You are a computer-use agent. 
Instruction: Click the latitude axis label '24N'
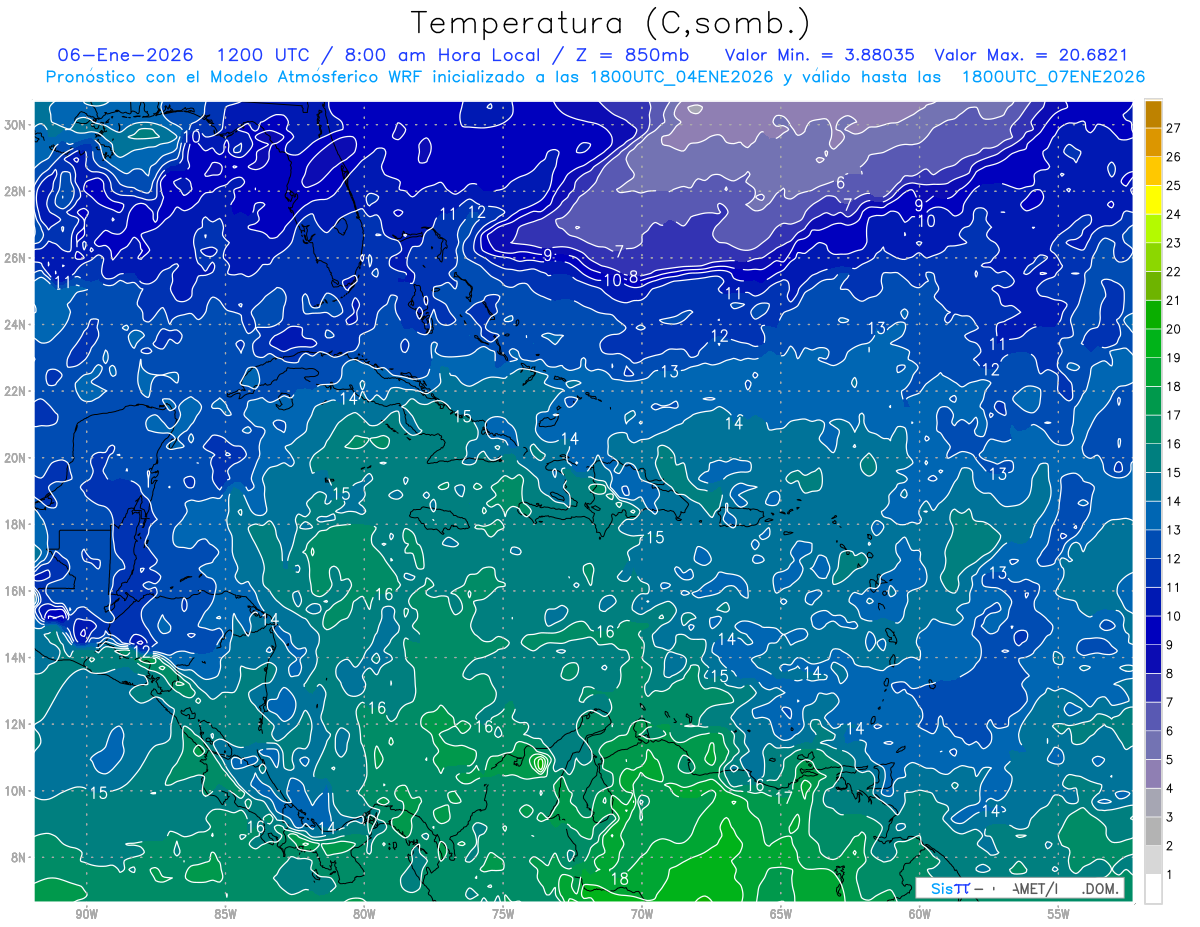[15, 325]
